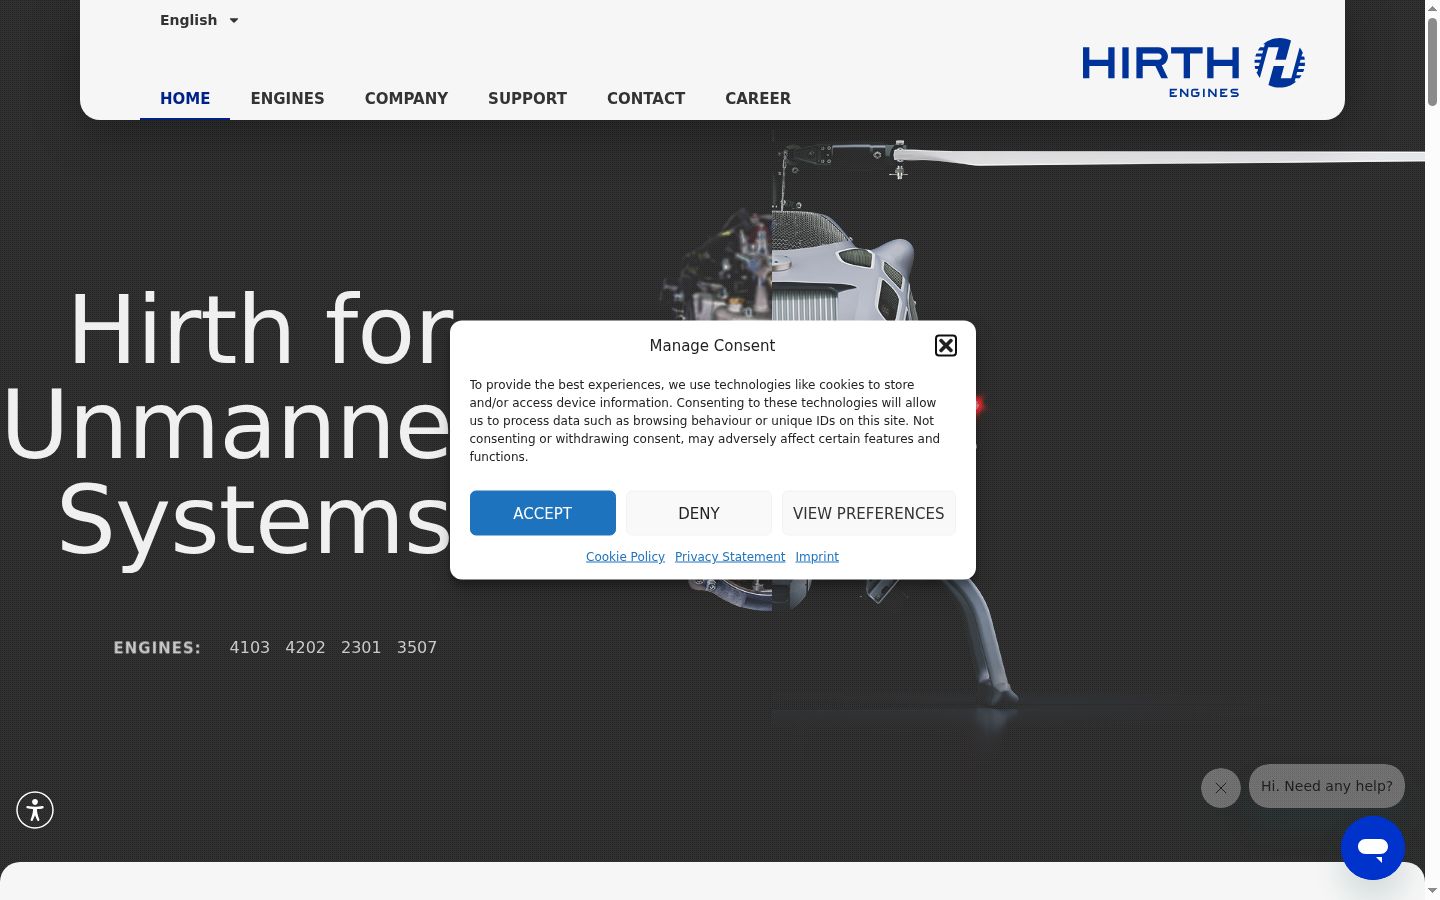1440x900 pixels.
Task: Open the ENGINES menu
Action: [x=288, y=98]
